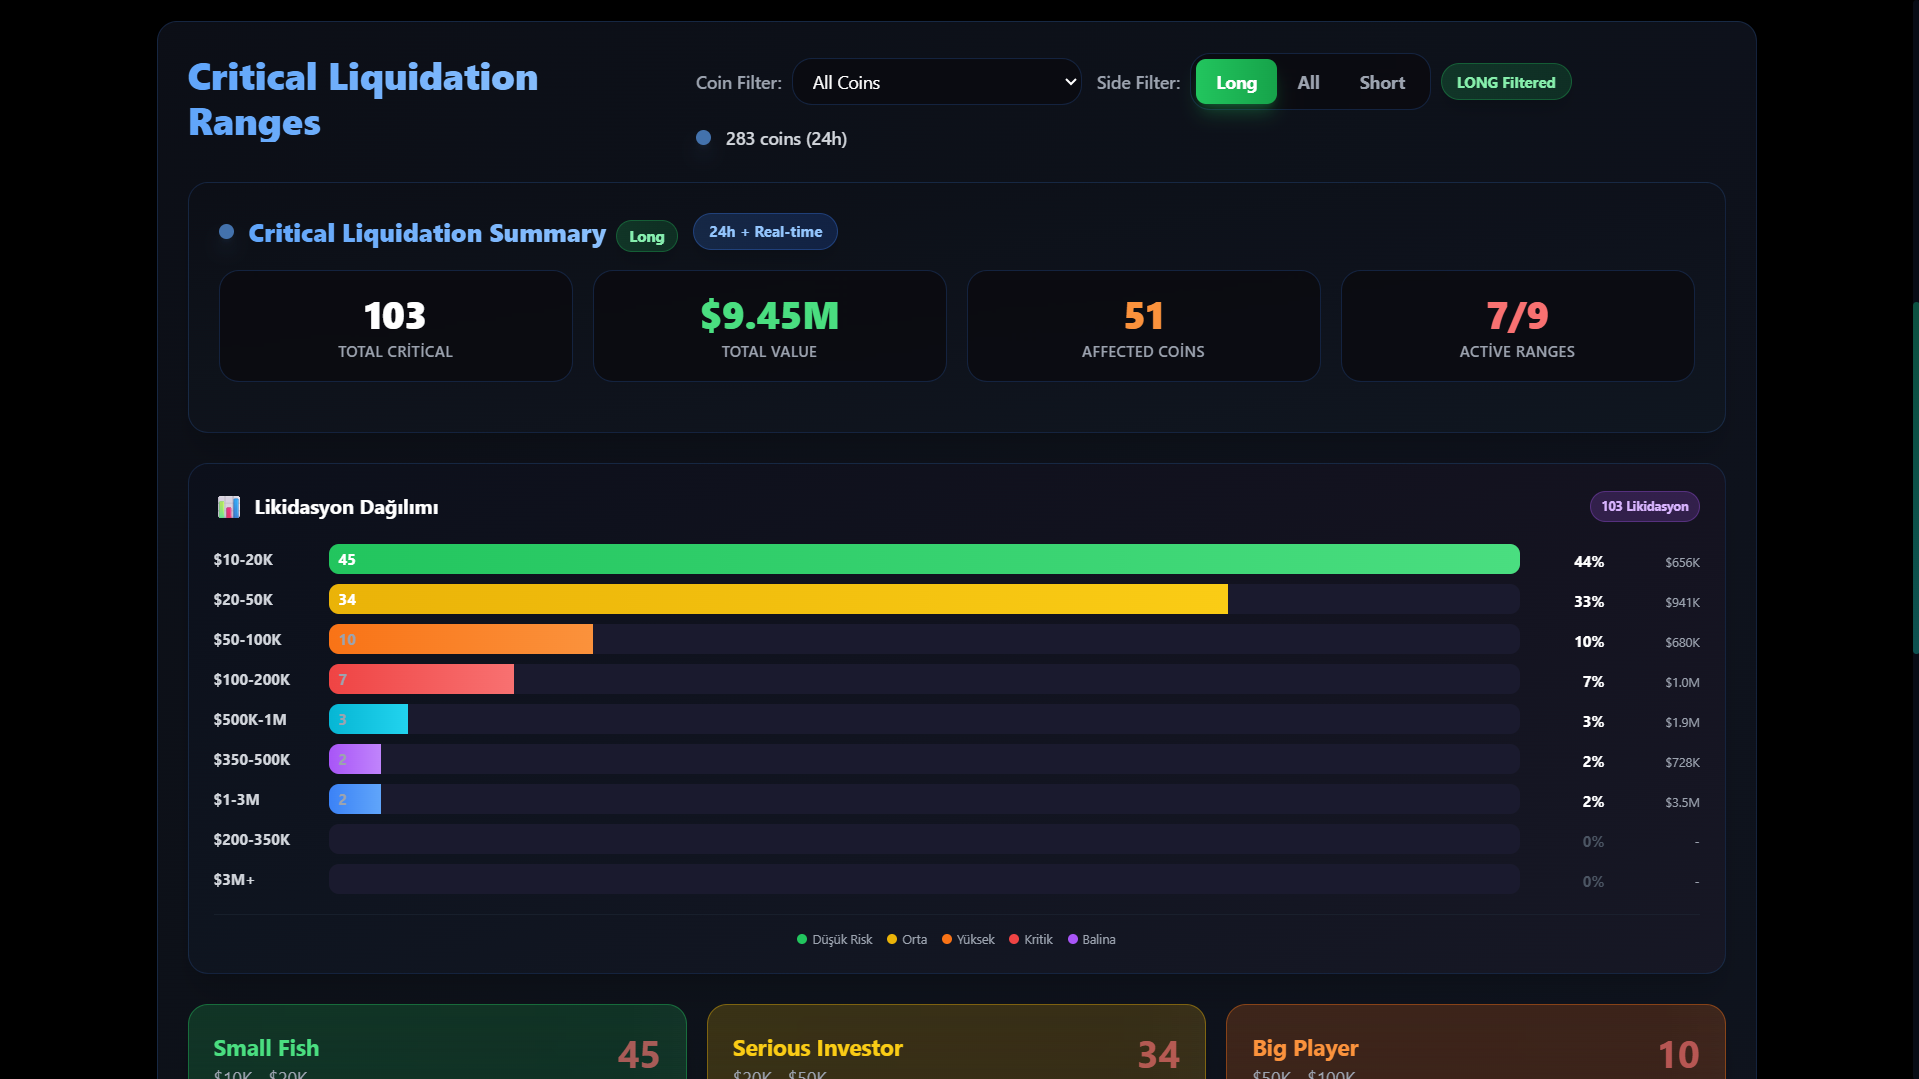Select the Long side filter
This screenshot has height=1079, width=1919.
pos(1236,82)
